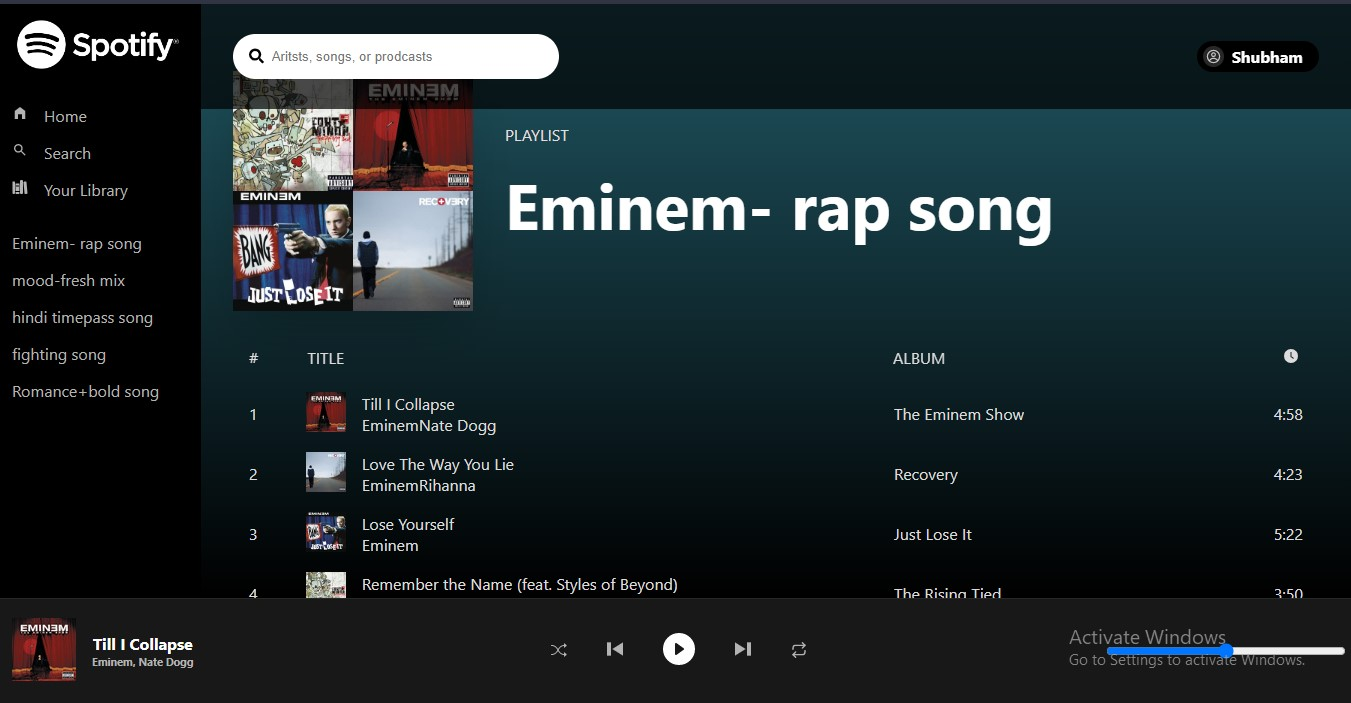Click the Your Library icon

(x=20, y=188)
